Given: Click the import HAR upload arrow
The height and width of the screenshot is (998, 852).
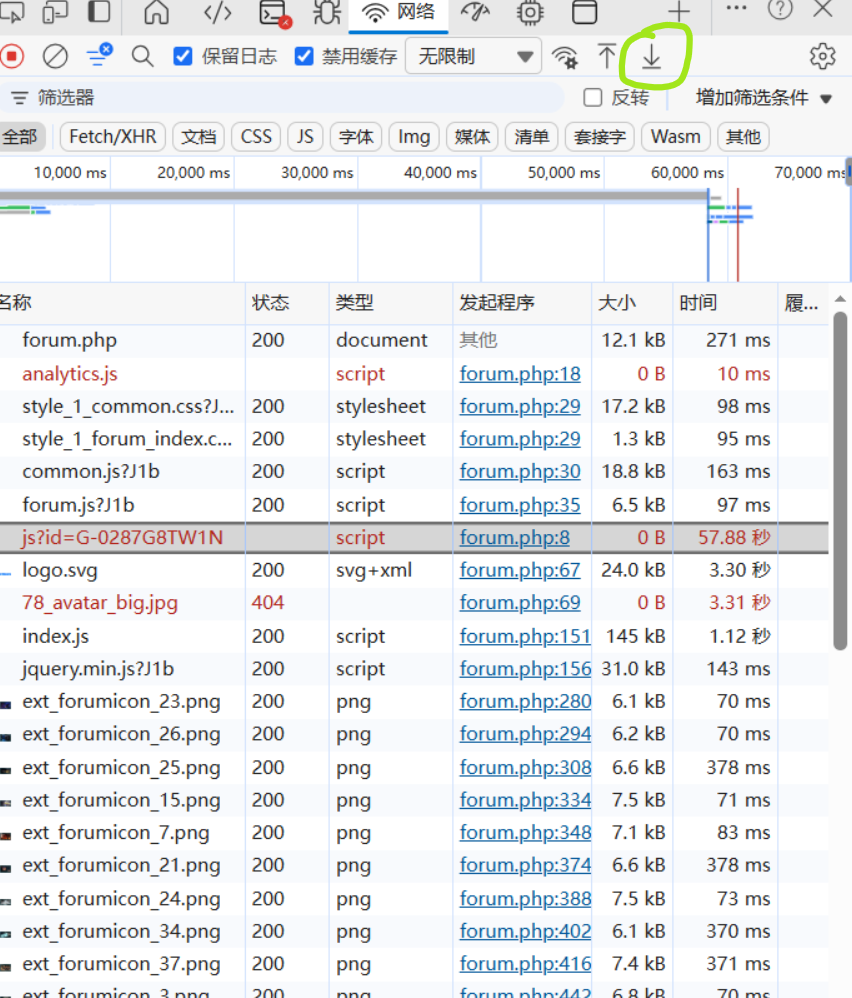Looking at the screenshot, I should click(x=607, y=56).
